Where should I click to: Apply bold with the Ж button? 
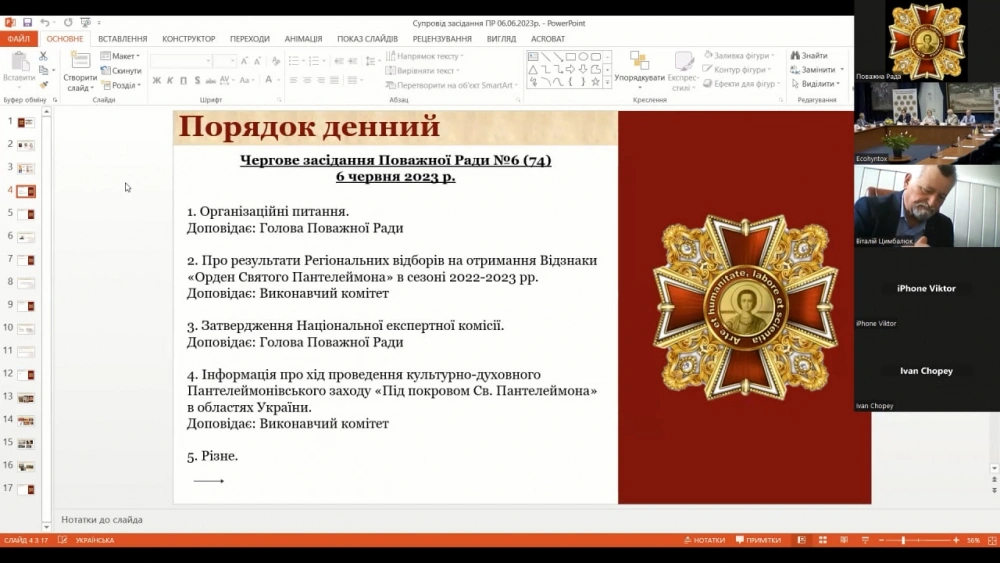coord(156,80)
